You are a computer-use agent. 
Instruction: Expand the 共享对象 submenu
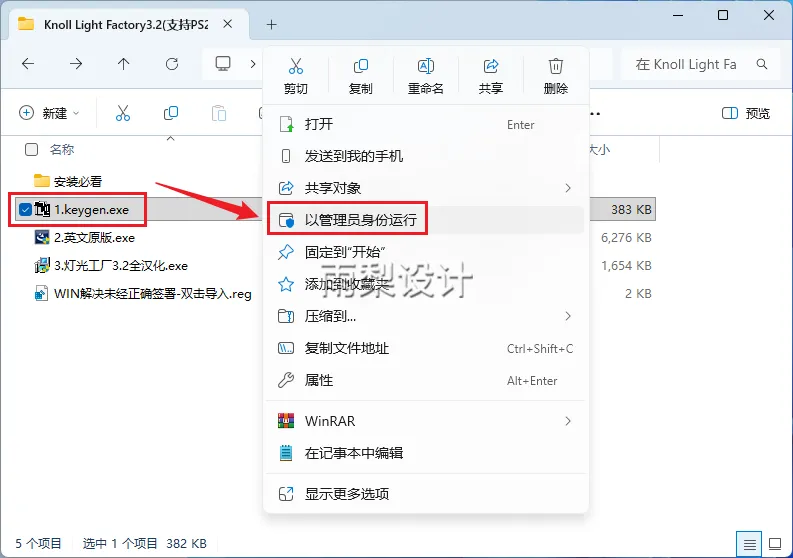coord(567,188)
